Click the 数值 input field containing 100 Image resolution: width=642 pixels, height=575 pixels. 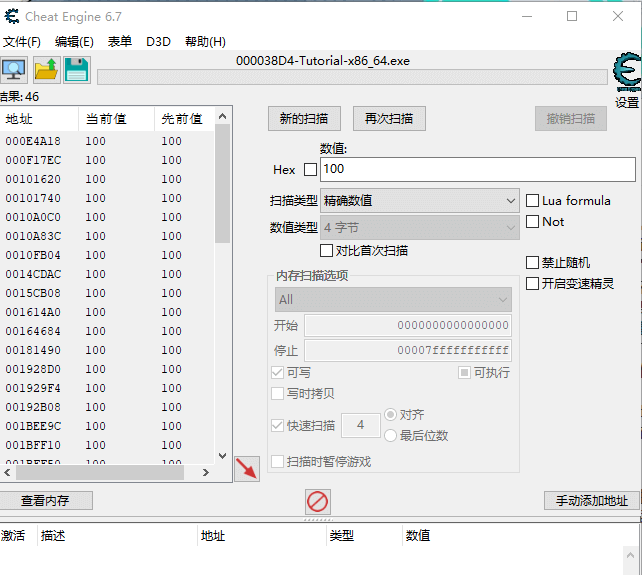click(477, 169)
